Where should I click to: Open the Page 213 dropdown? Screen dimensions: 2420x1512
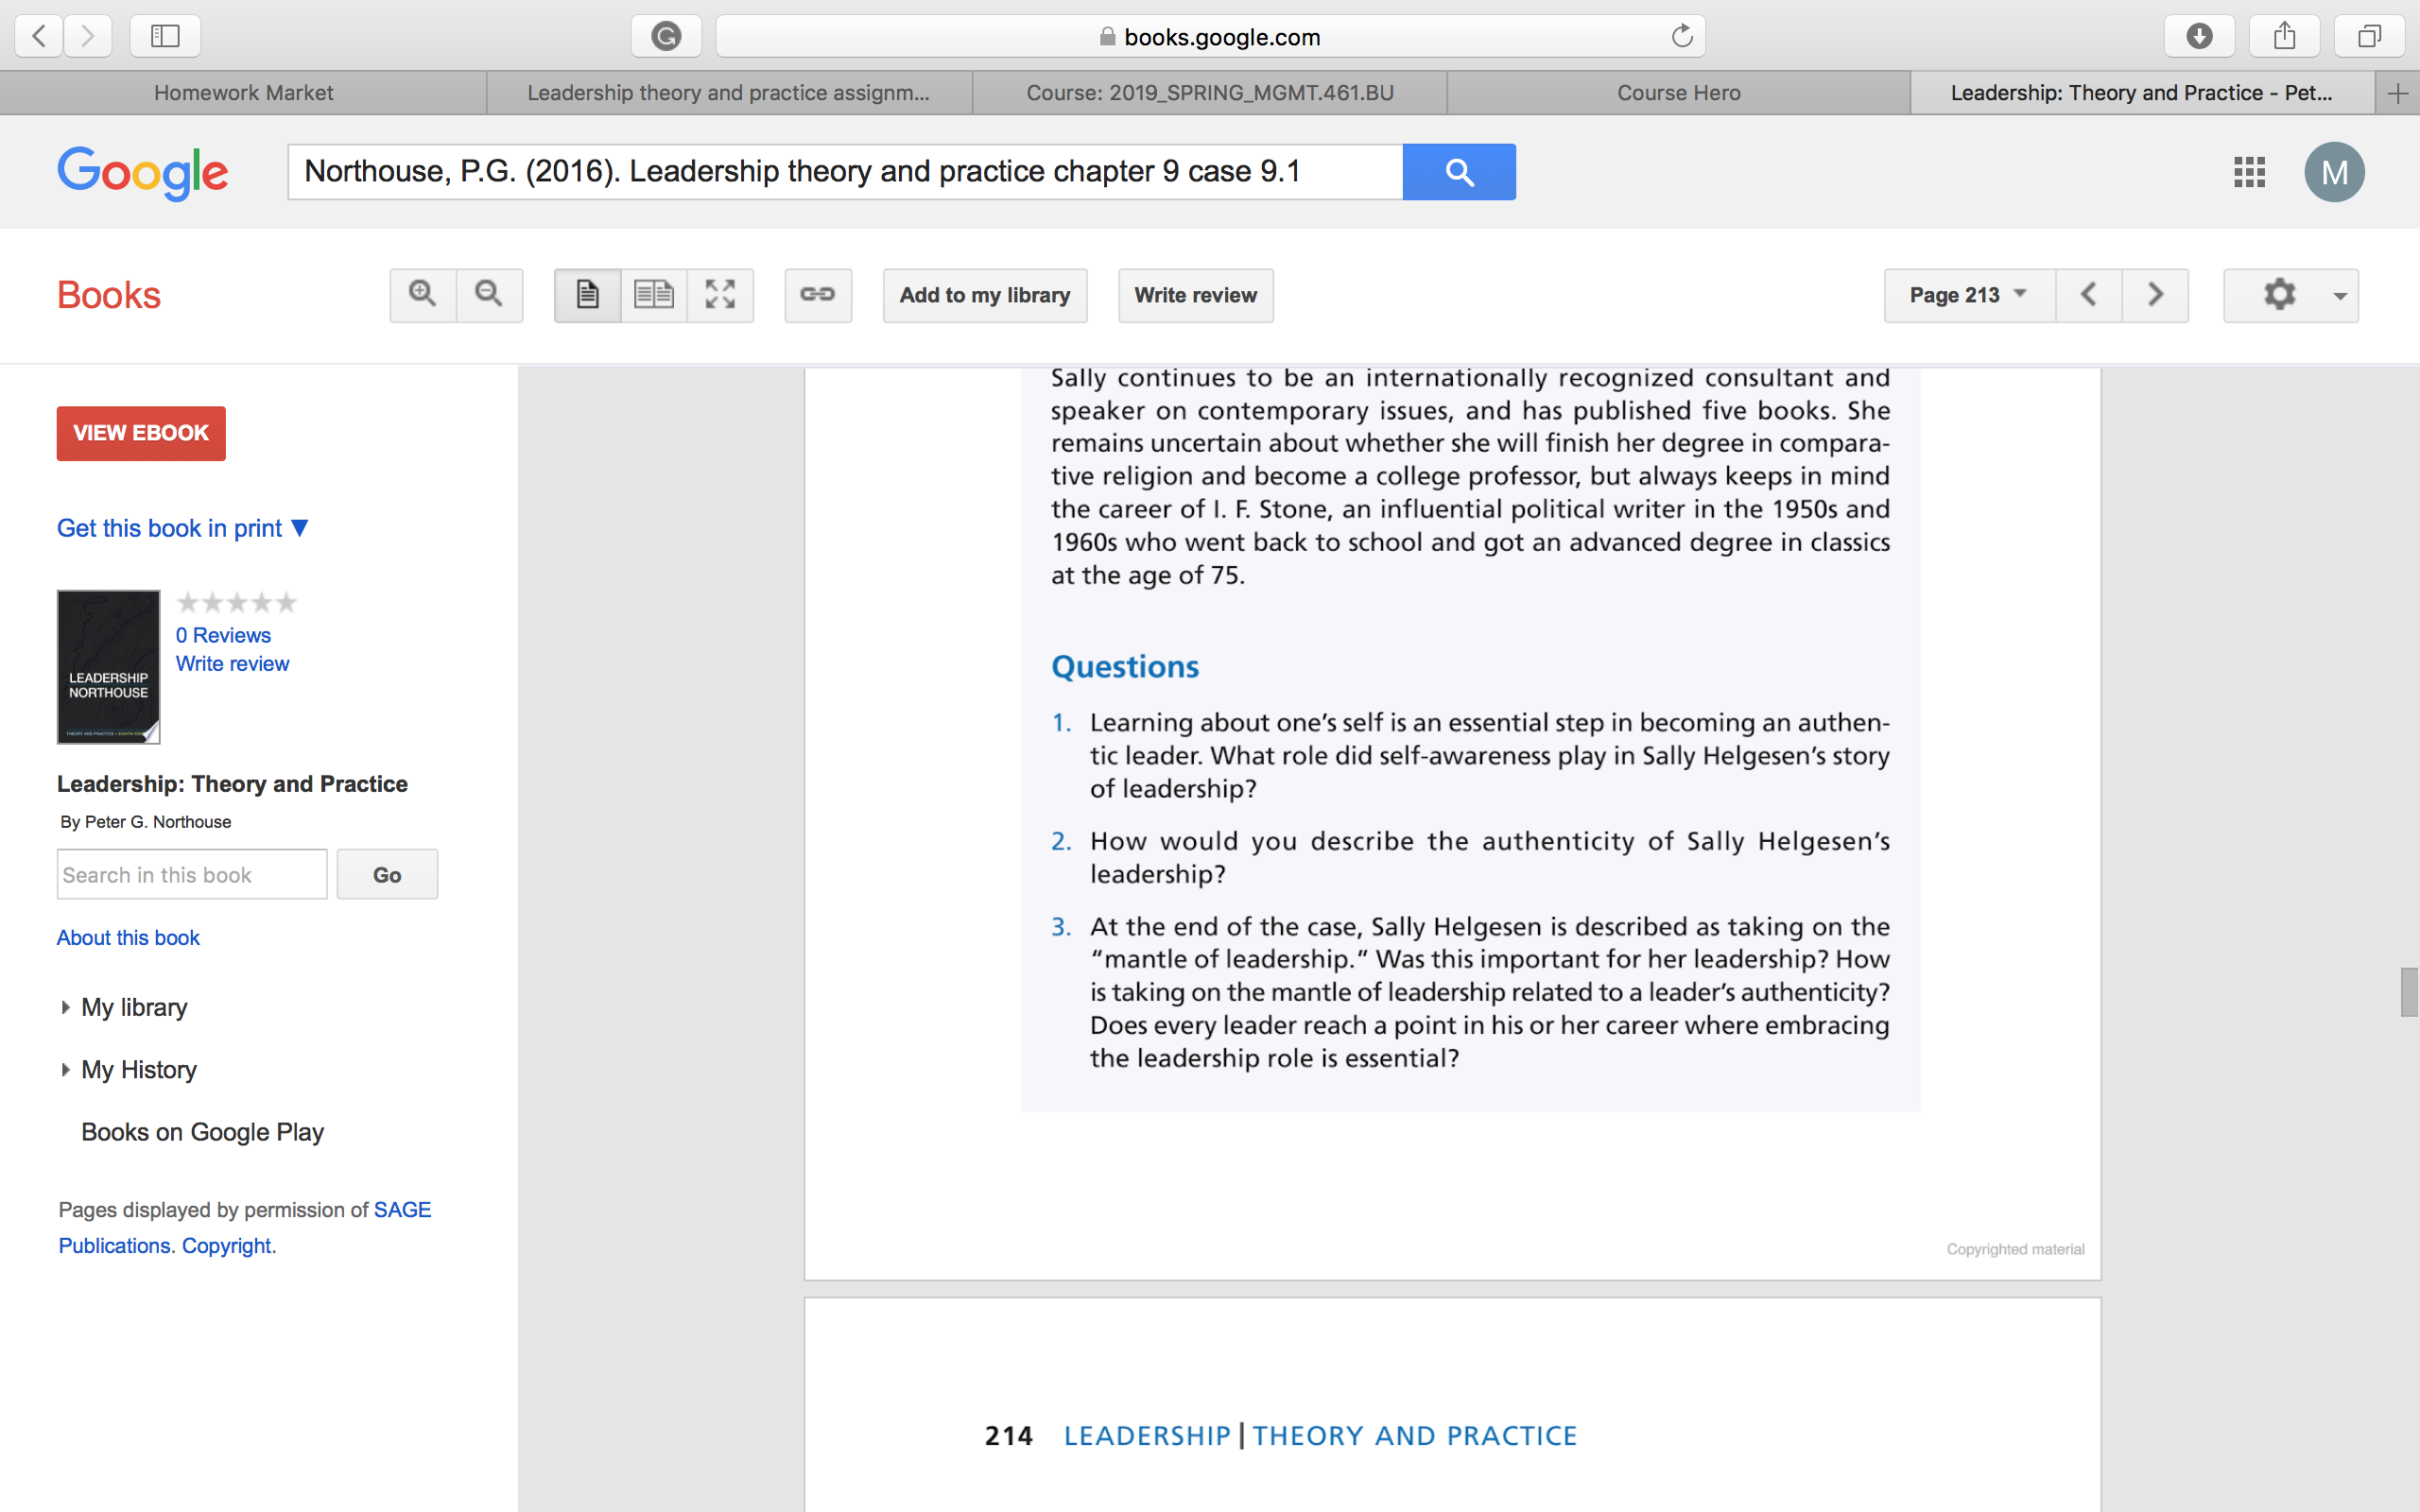1969,295
